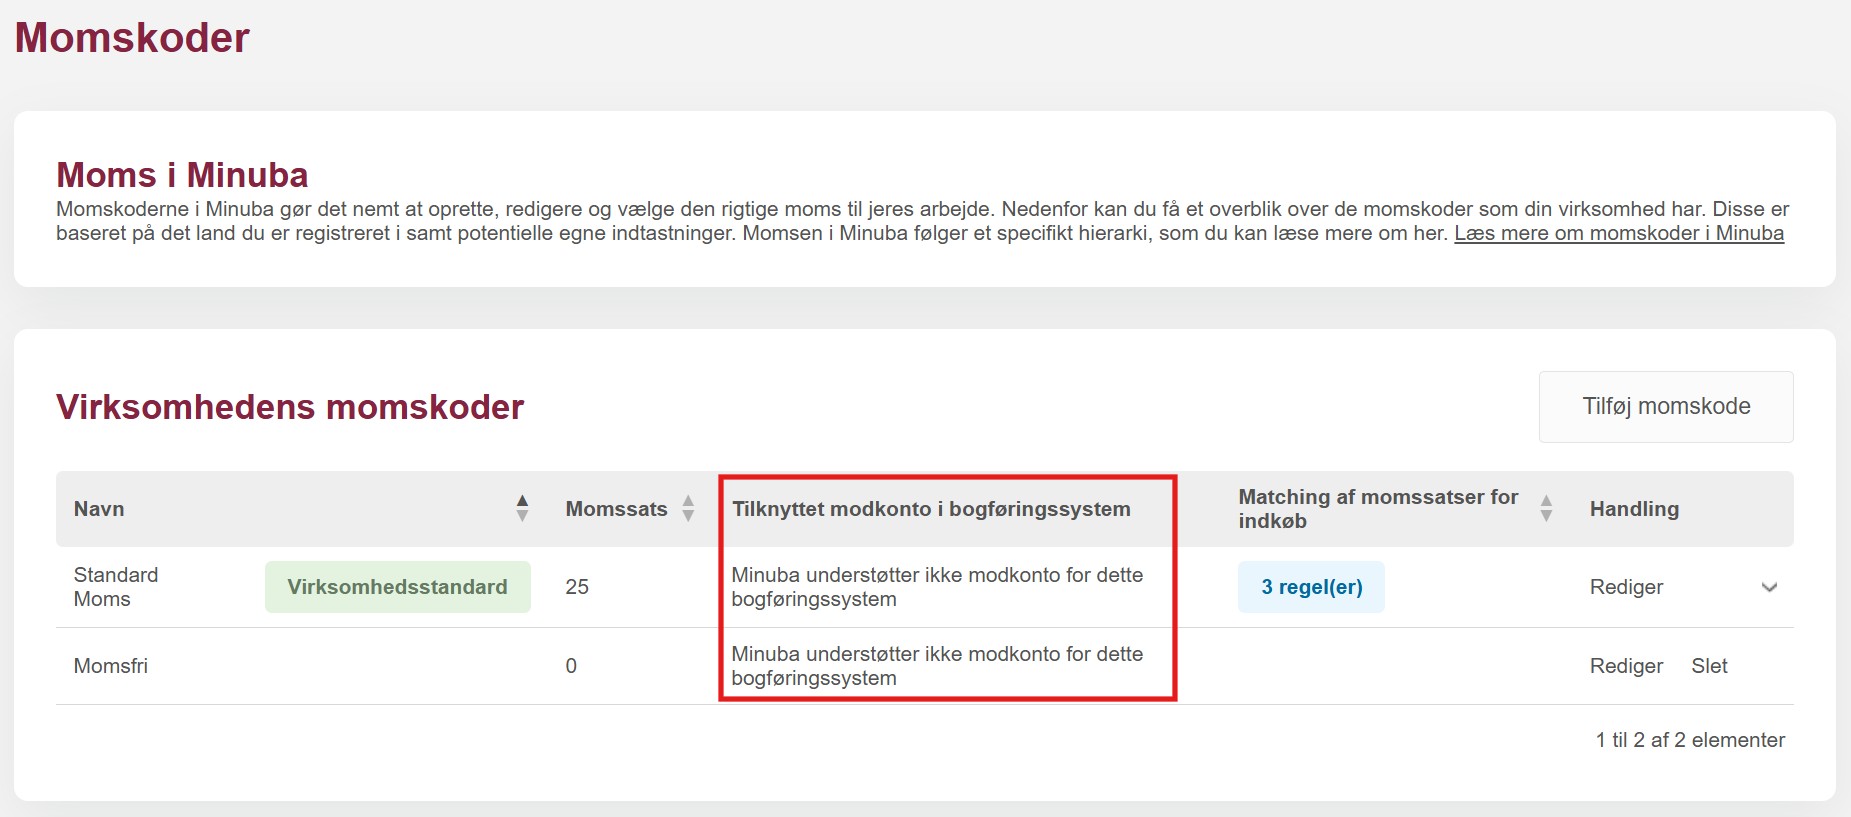The width and height of the screenshot is (1851, 817).
Task: Click the Matching af momssatser for indkøb header
Action: click(x=1377, y=509)
